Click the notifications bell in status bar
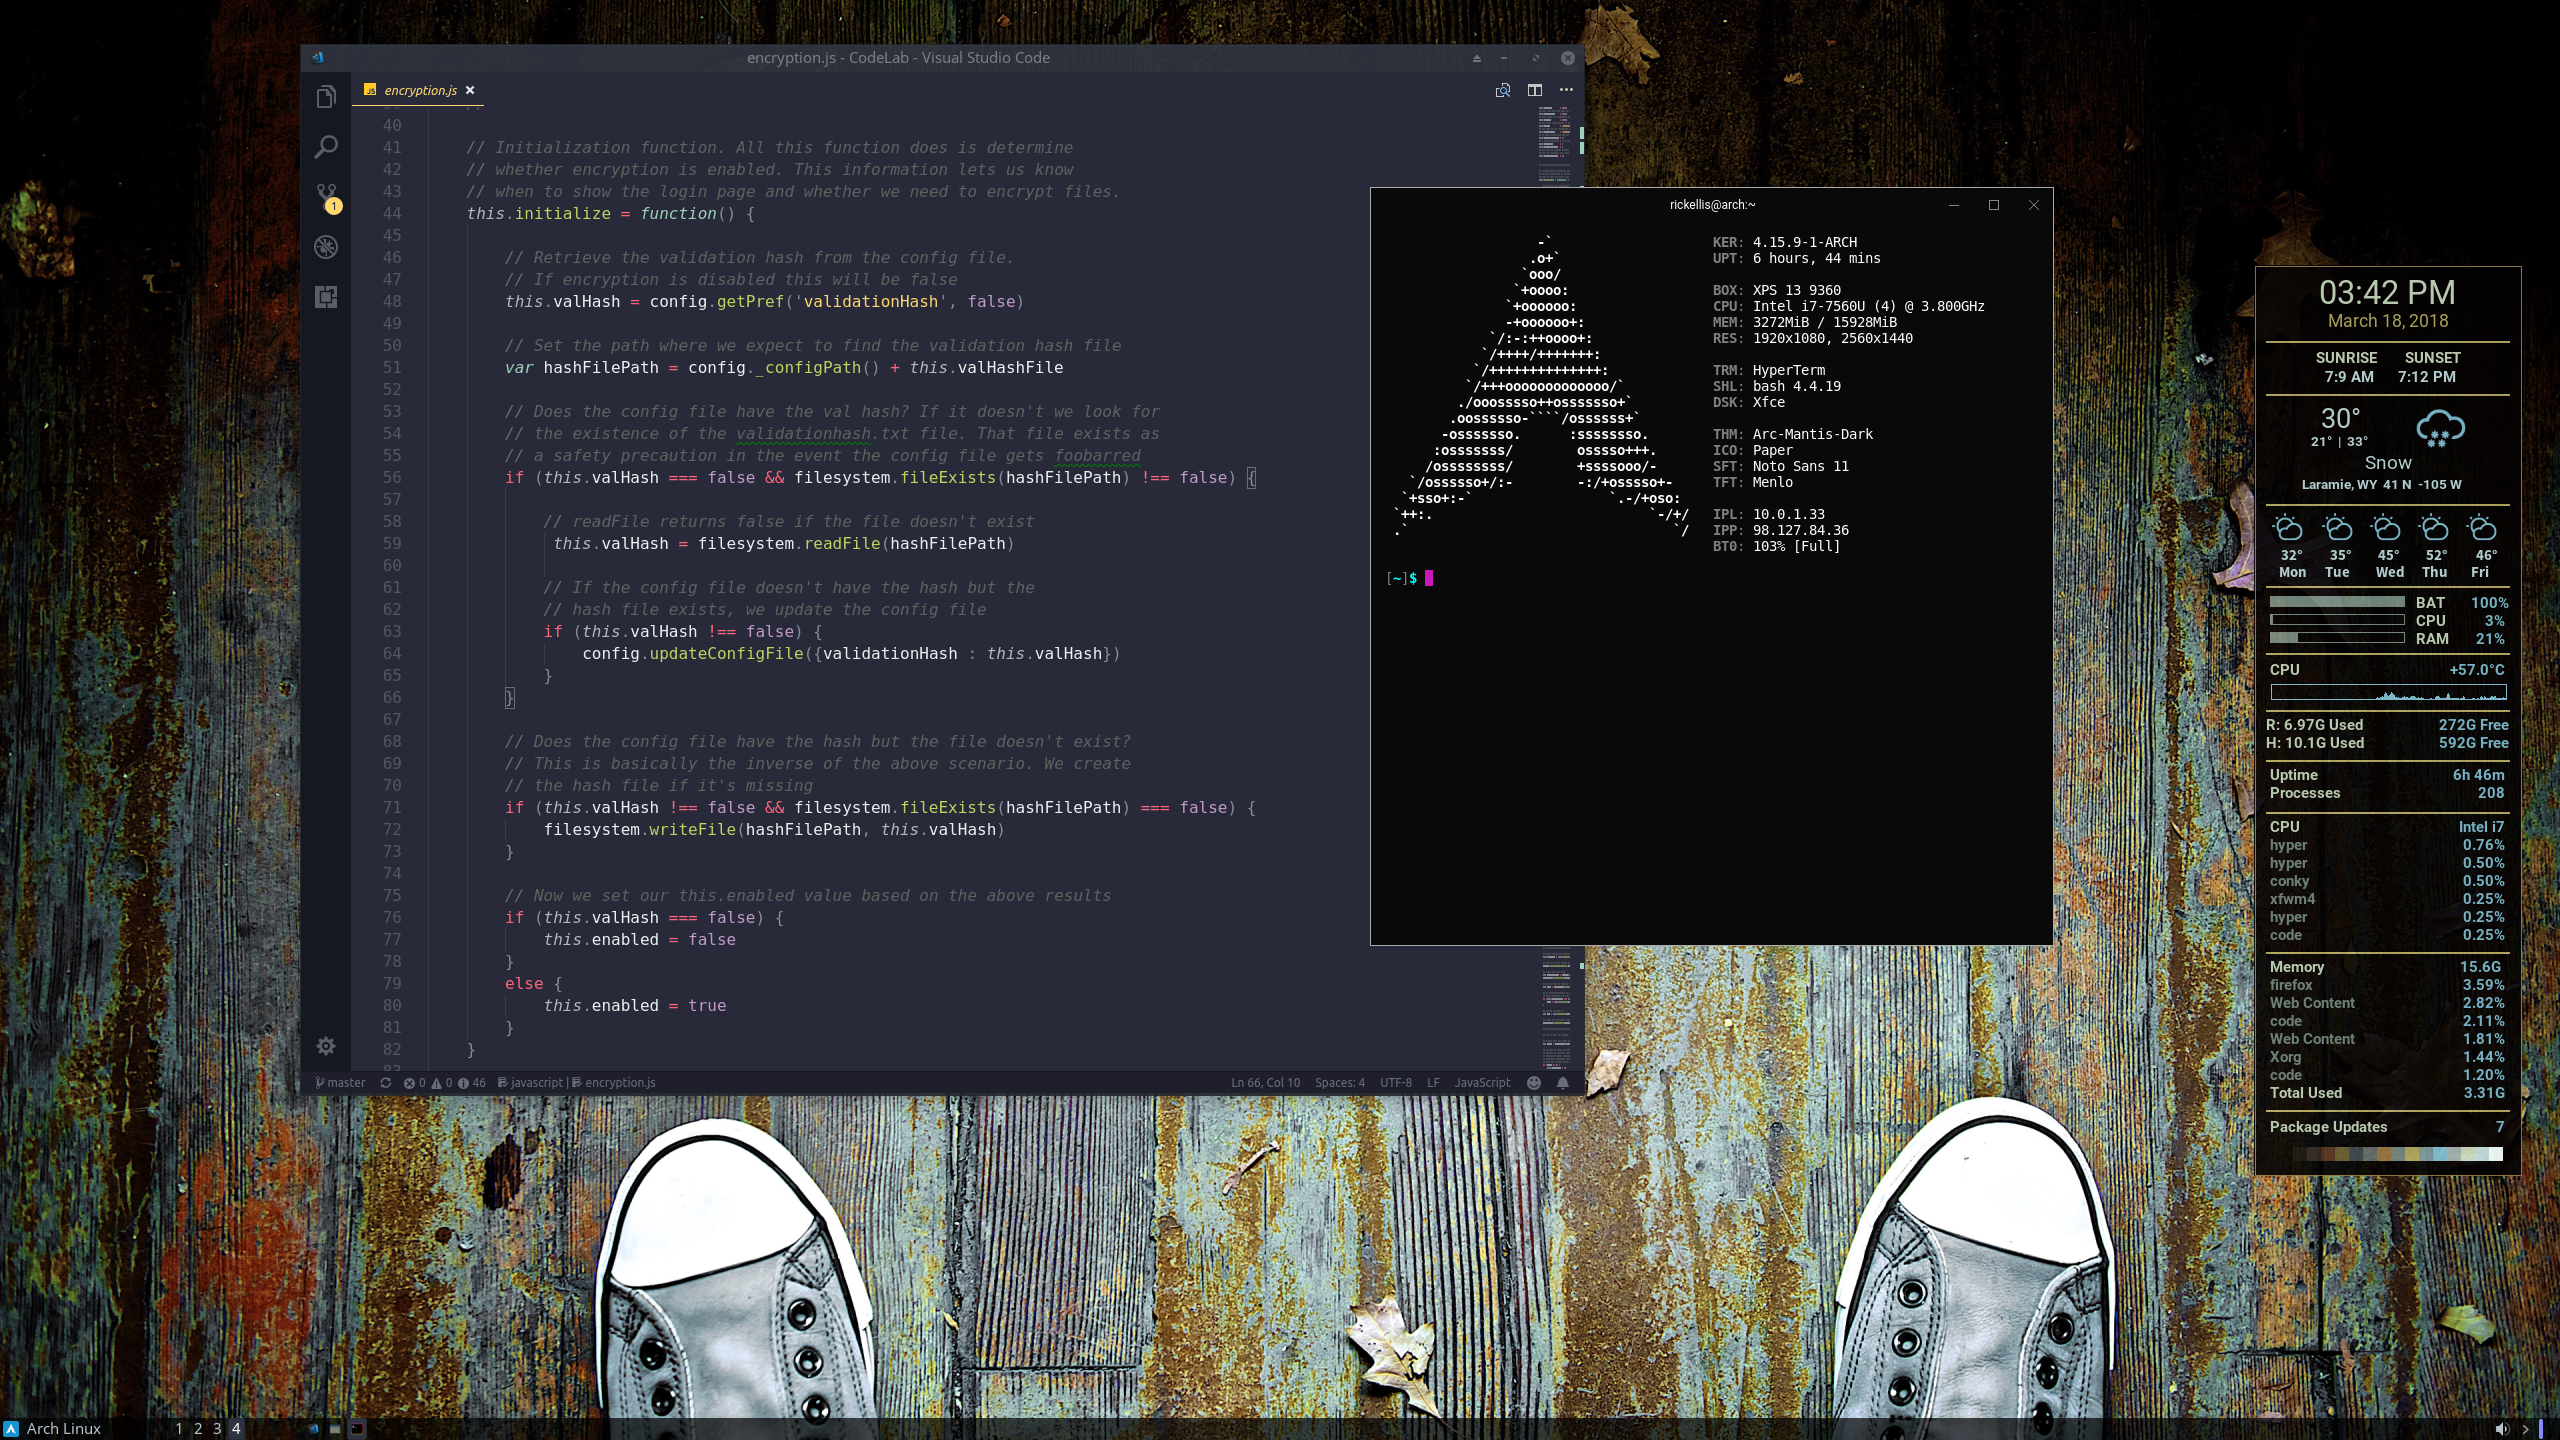2560x1440 pixels. coord(1563,1082)
